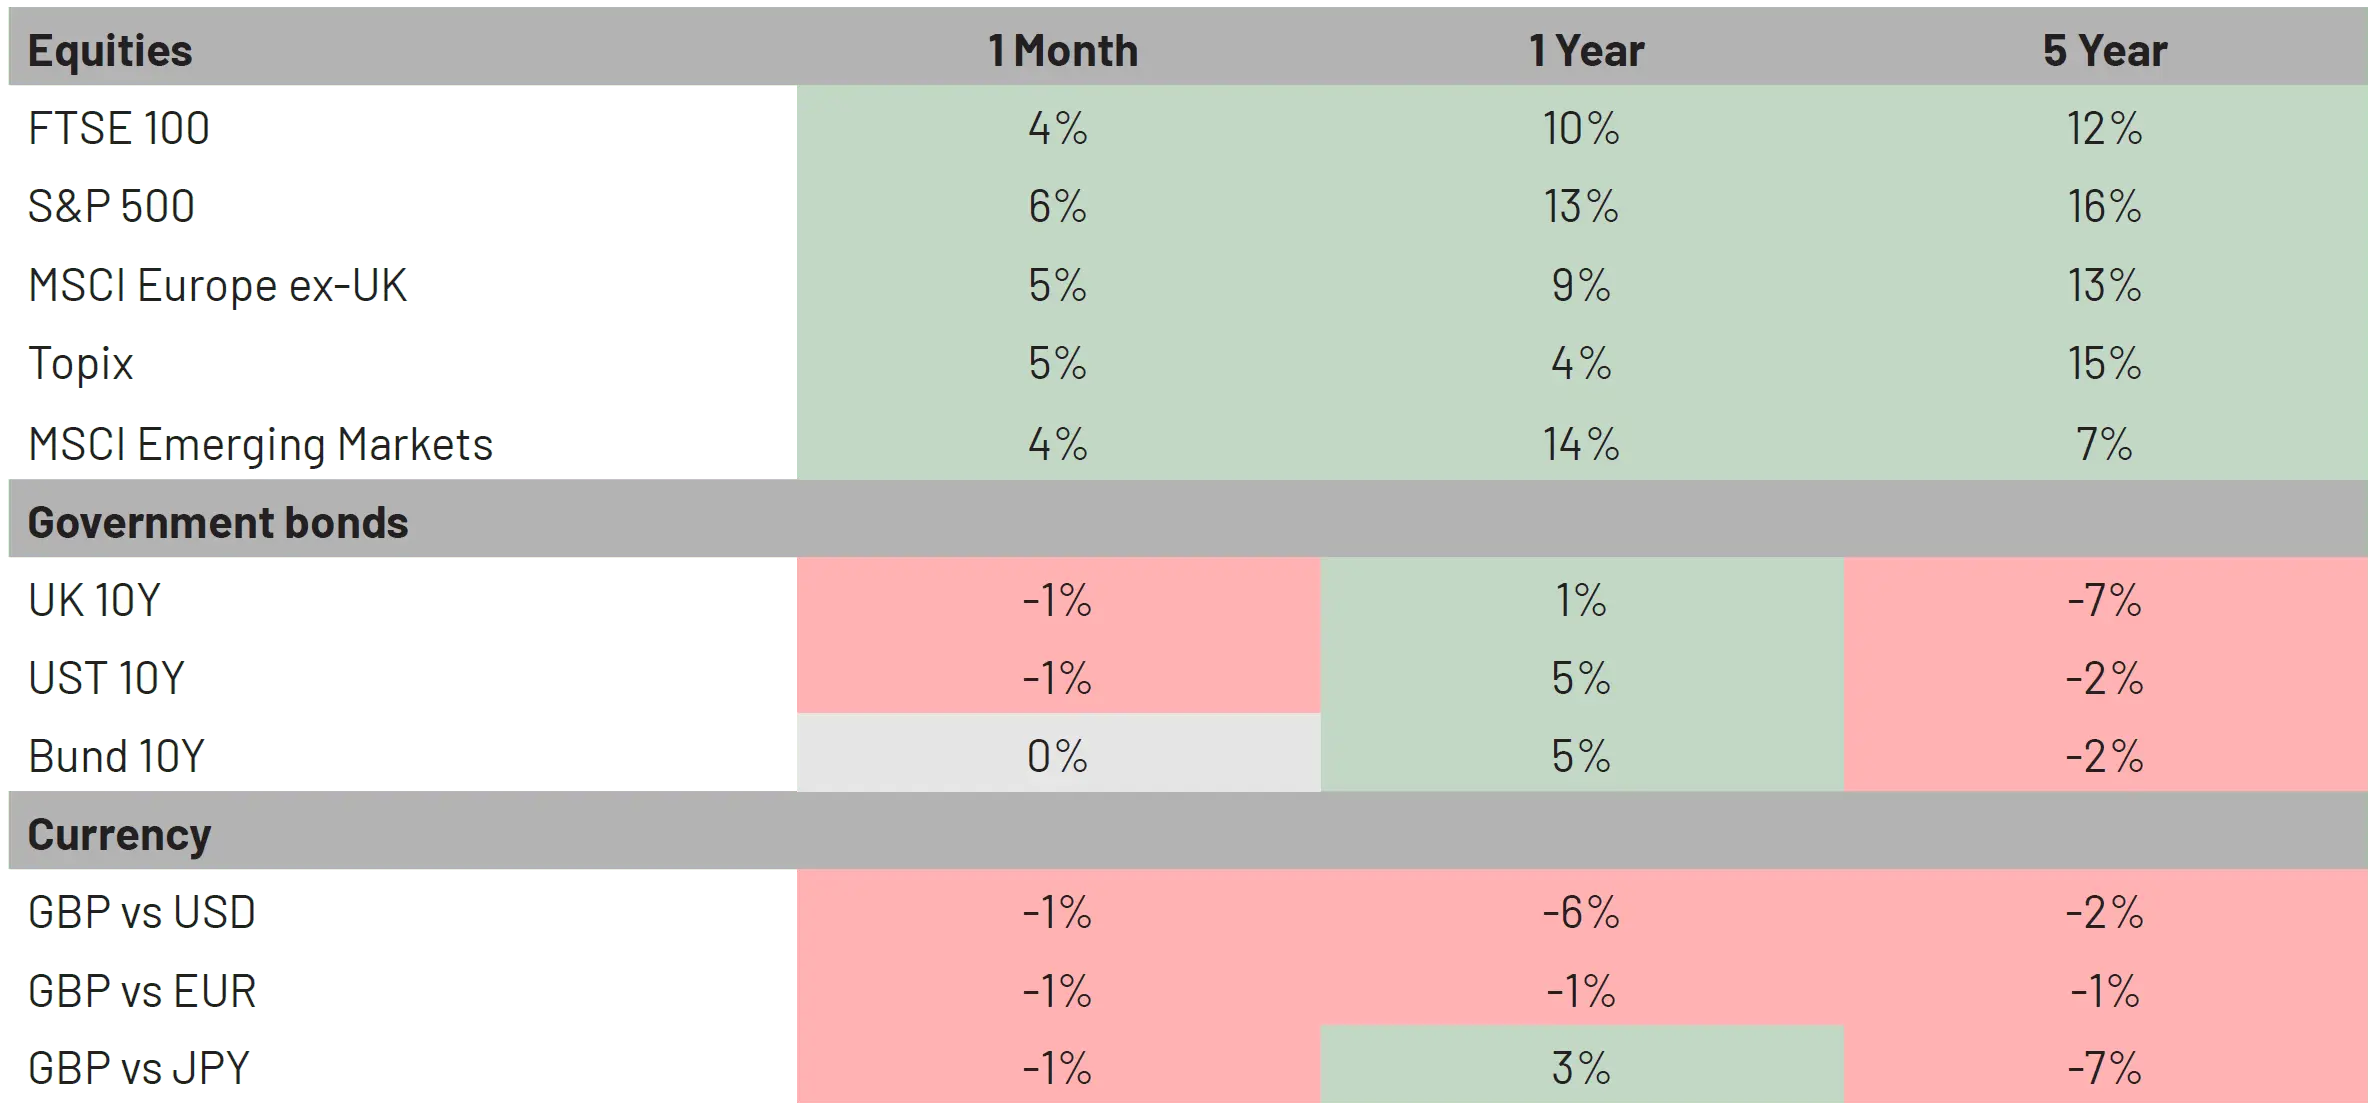Click the Bund 10Y 0% cell

pos(1057,756)
